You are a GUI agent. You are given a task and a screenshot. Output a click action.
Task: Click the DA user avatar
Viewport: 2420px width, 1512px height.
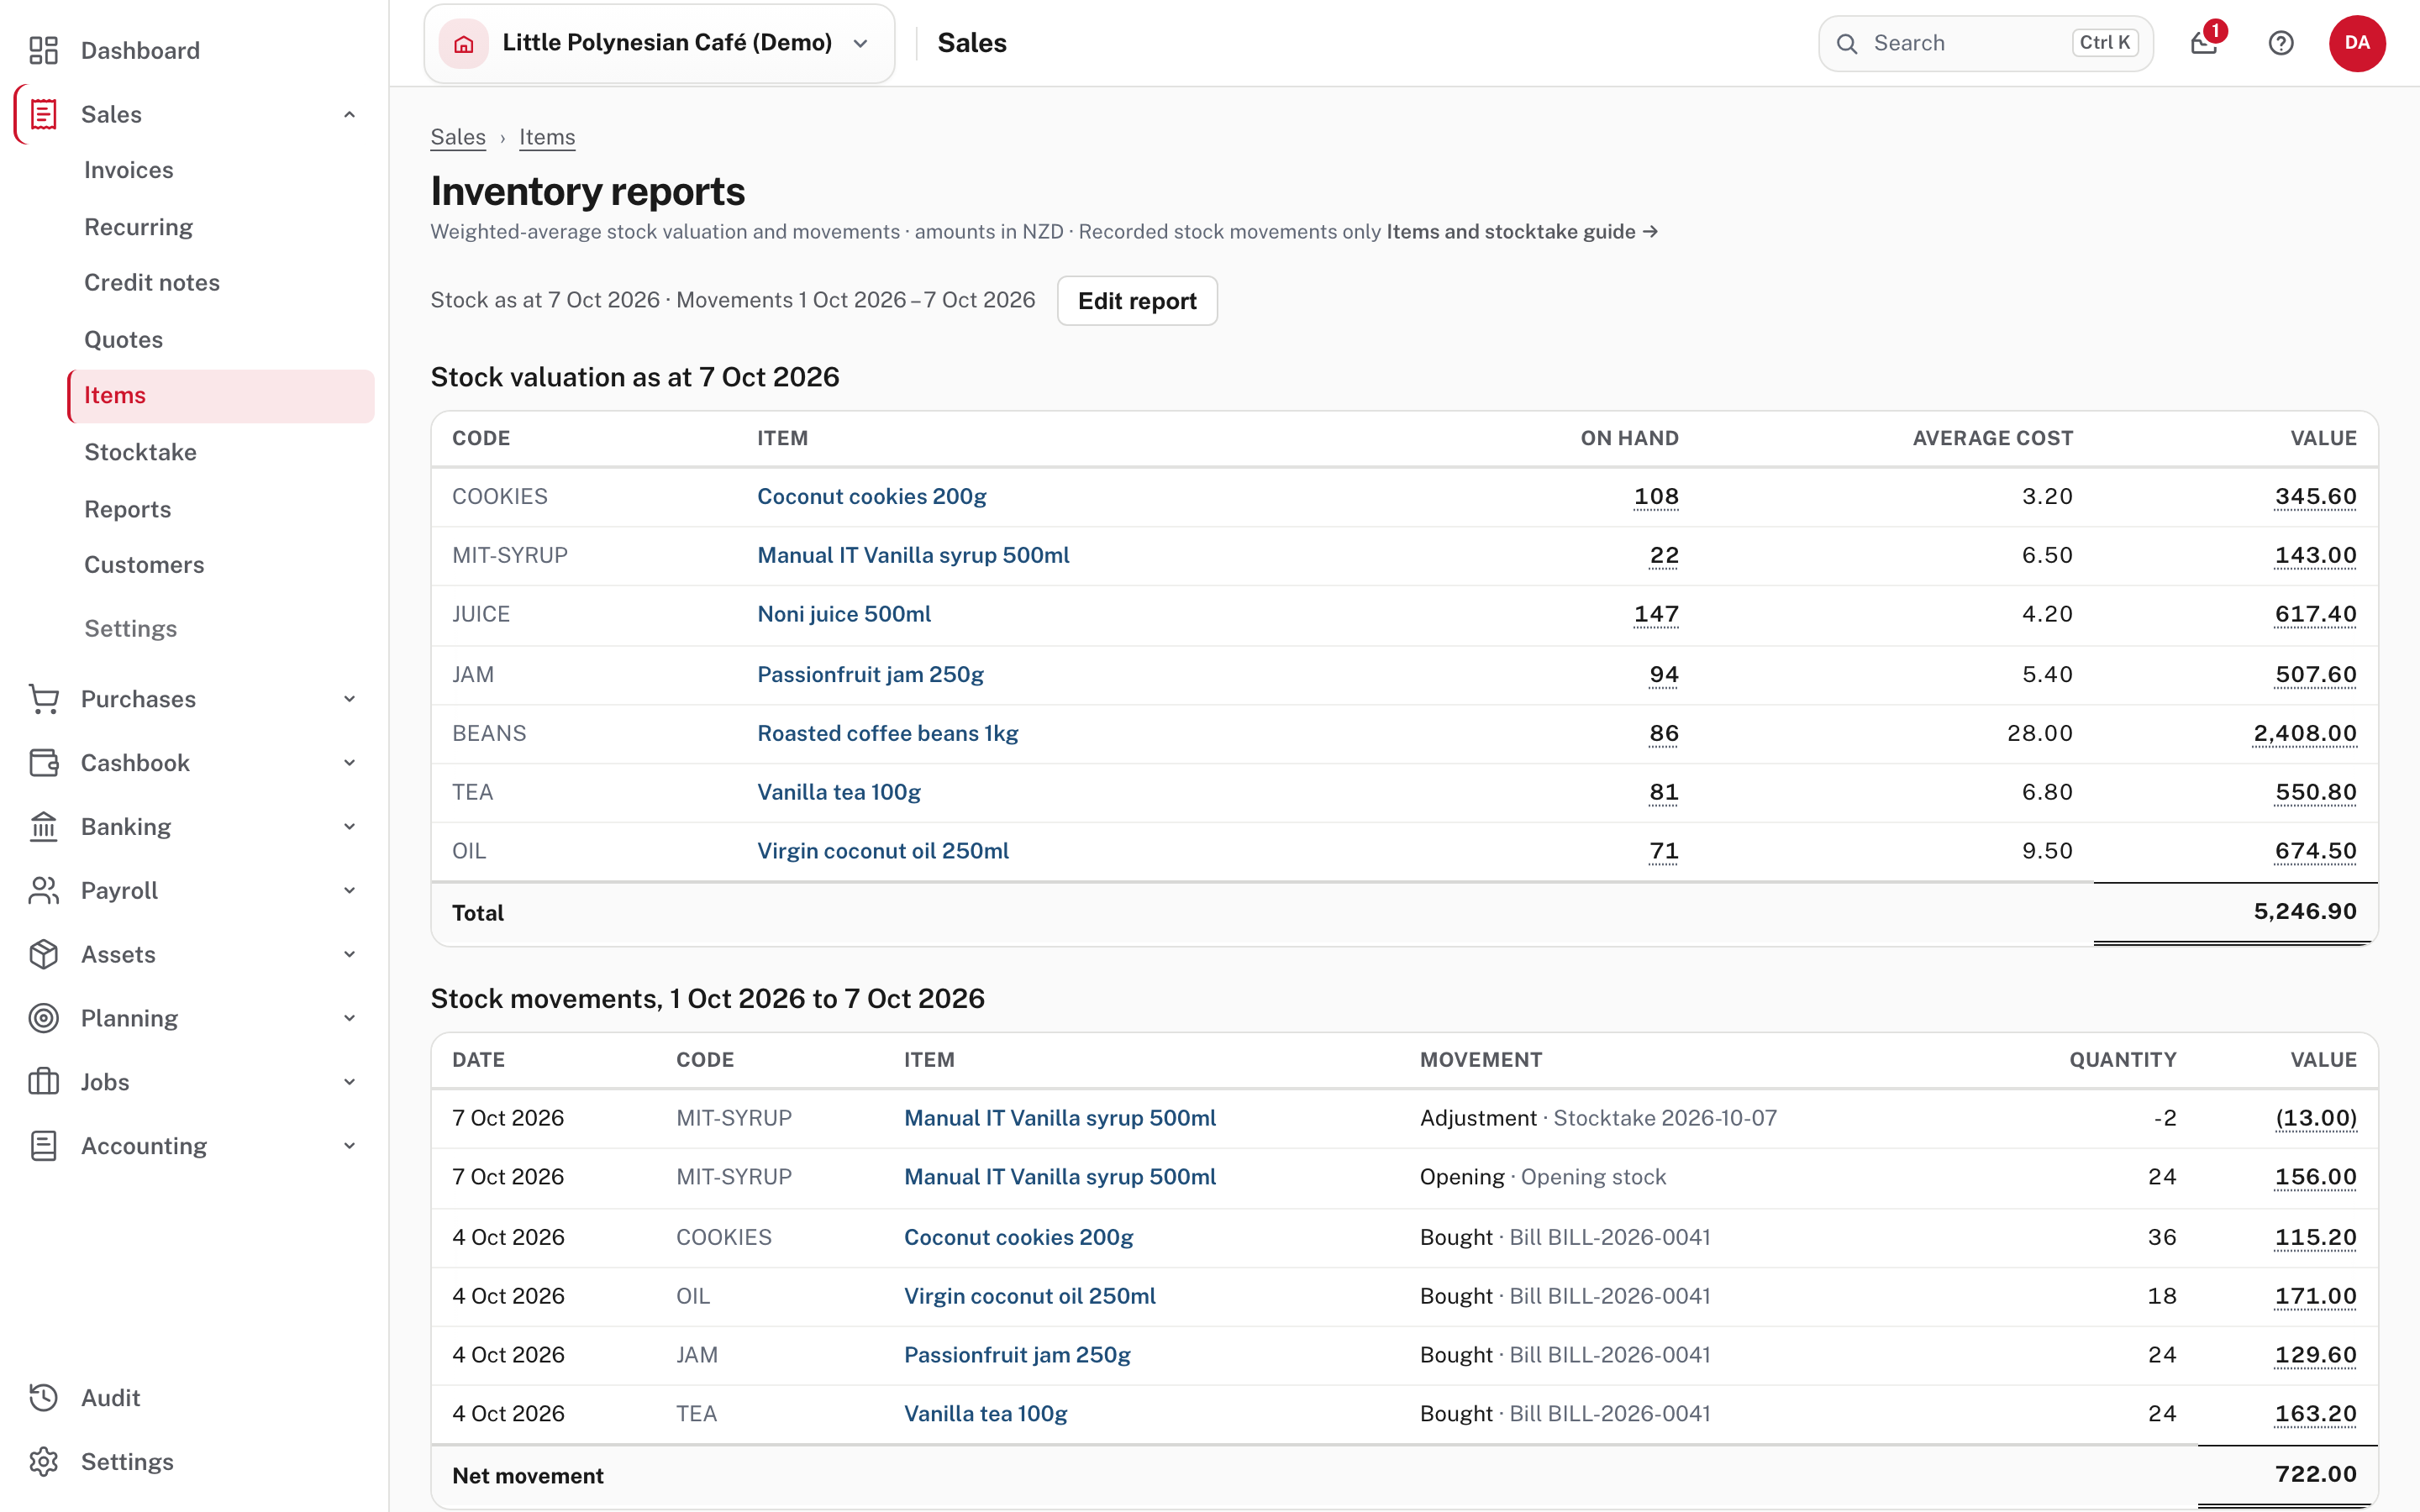[2357, 43]
